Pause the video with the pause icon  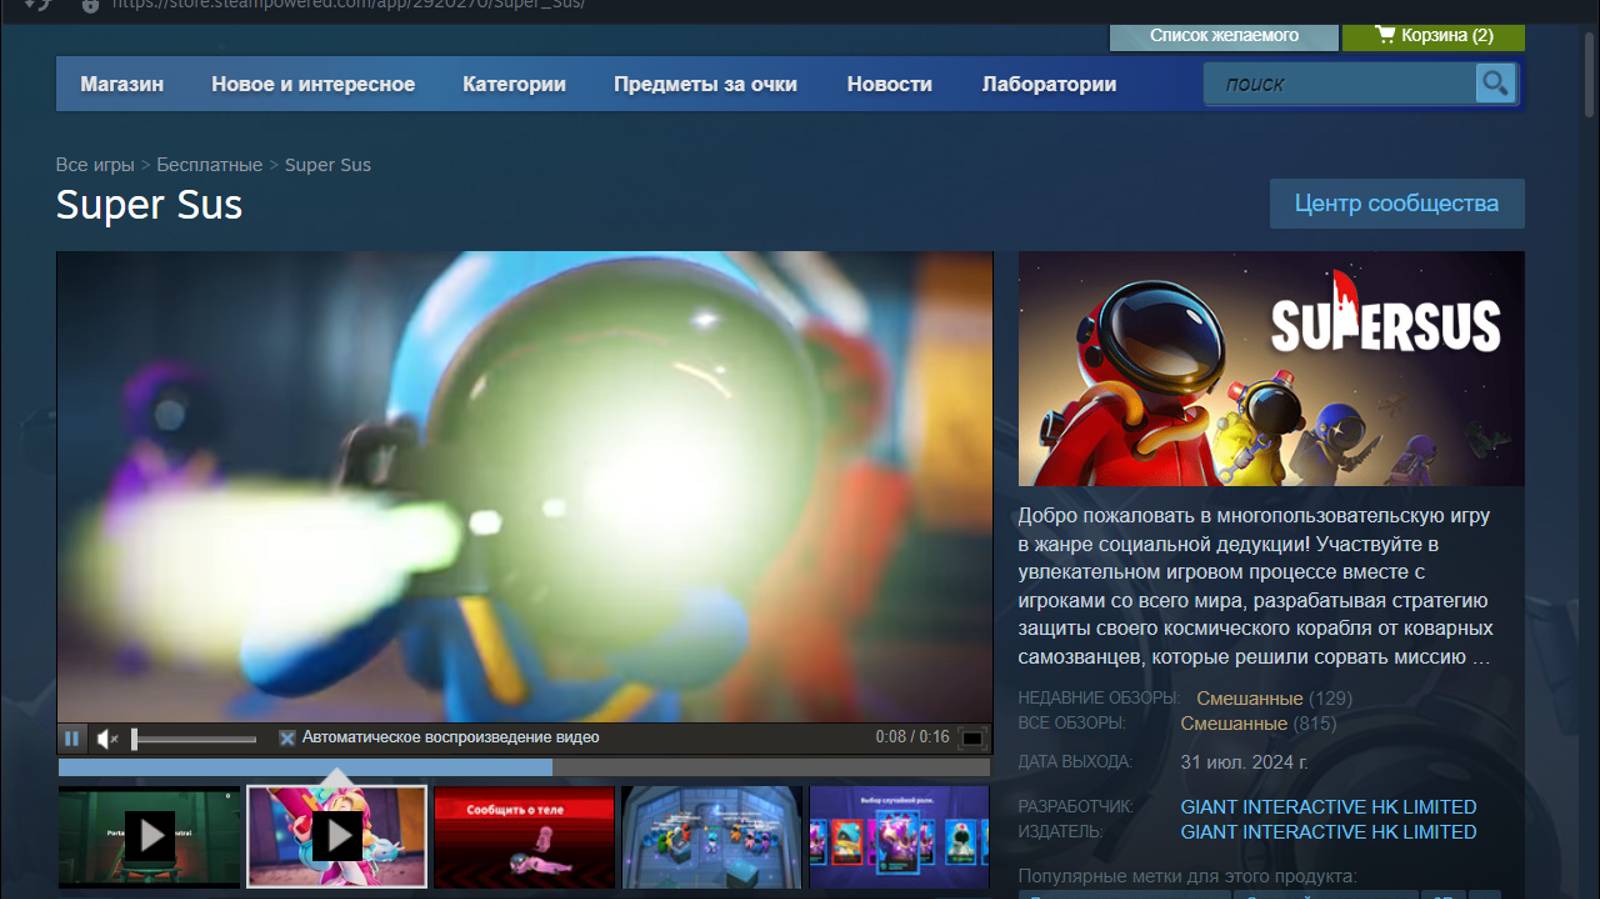72,738
